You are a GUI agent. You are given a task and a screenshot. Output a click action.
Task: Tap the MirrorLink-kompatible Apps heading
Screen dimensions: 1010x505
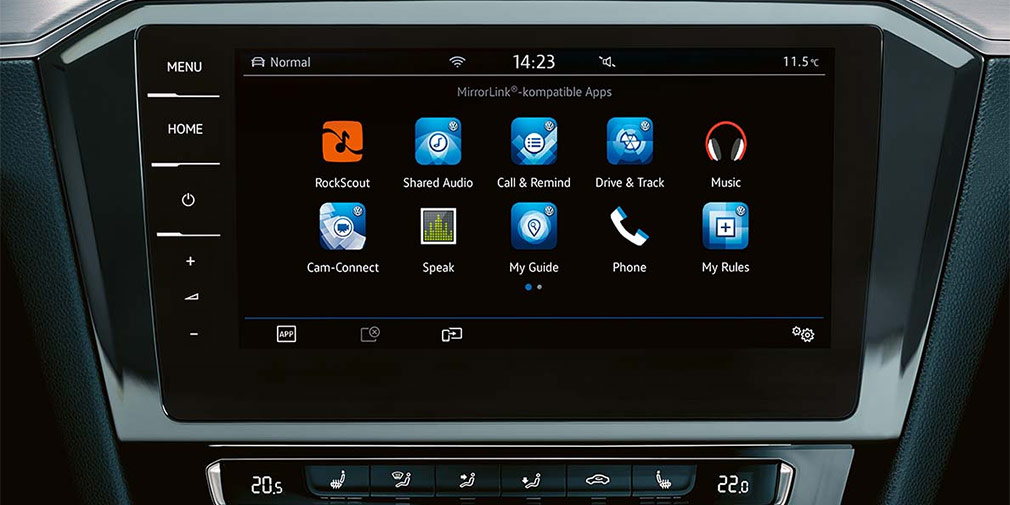pyautogui.click(x=534, y=92)
